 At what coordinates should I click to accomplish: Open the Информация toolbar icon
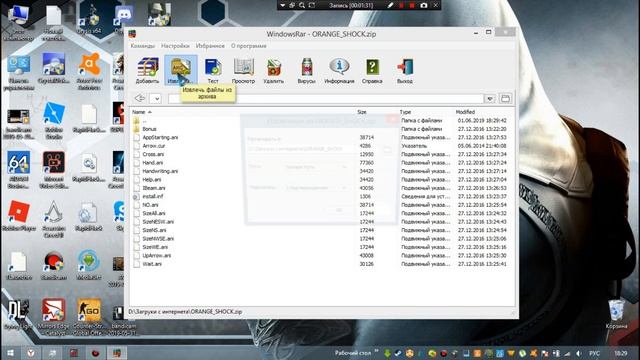click(x=339, y=70)
